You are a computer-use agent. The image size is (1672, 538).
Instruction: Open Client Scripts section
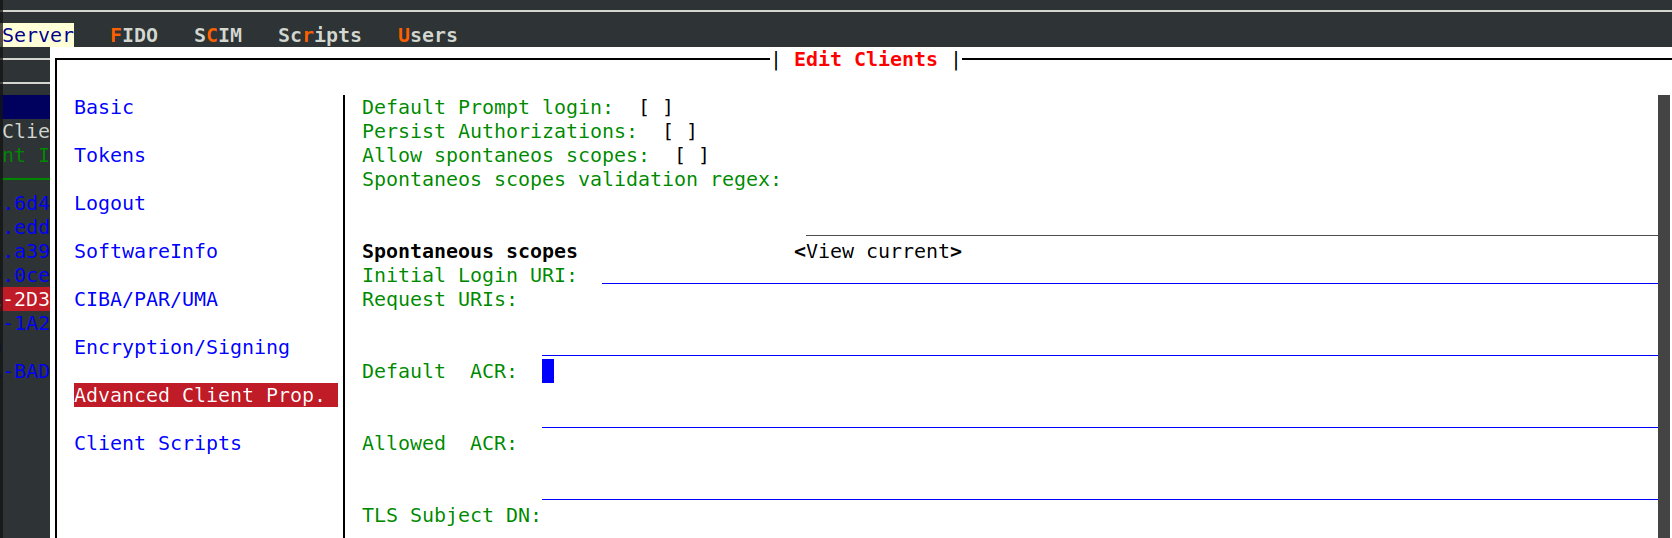158,443
